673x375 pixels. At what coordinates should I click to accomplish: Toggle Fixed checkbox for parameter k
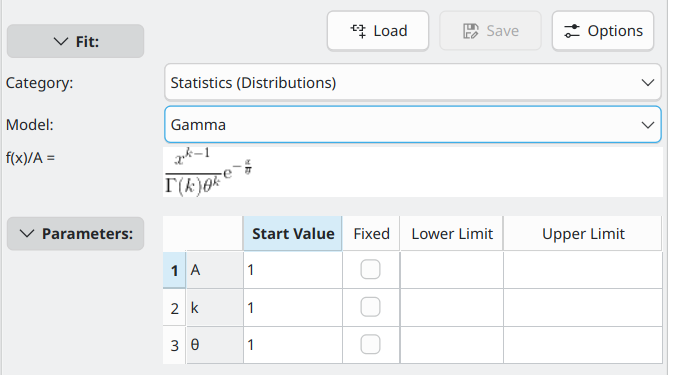click(370, 307)
